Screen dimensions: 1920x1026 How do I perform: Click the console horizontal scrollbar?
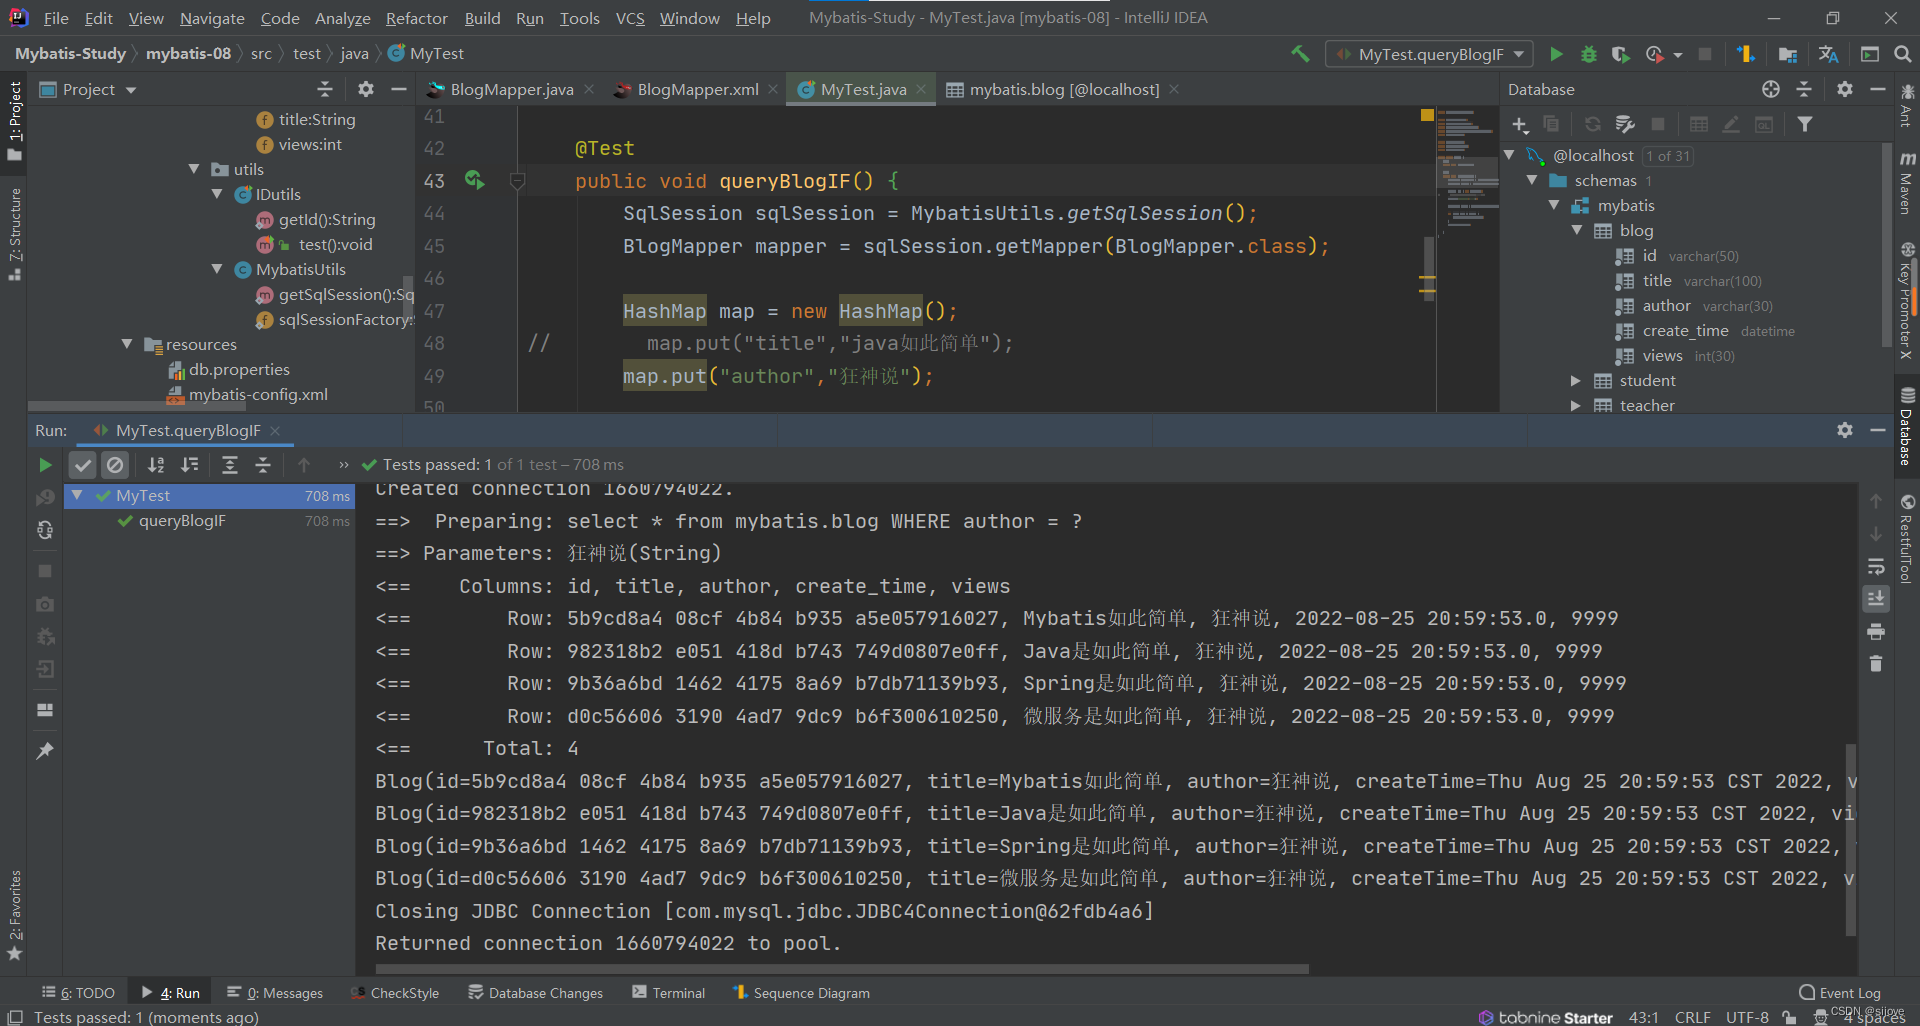840,969
